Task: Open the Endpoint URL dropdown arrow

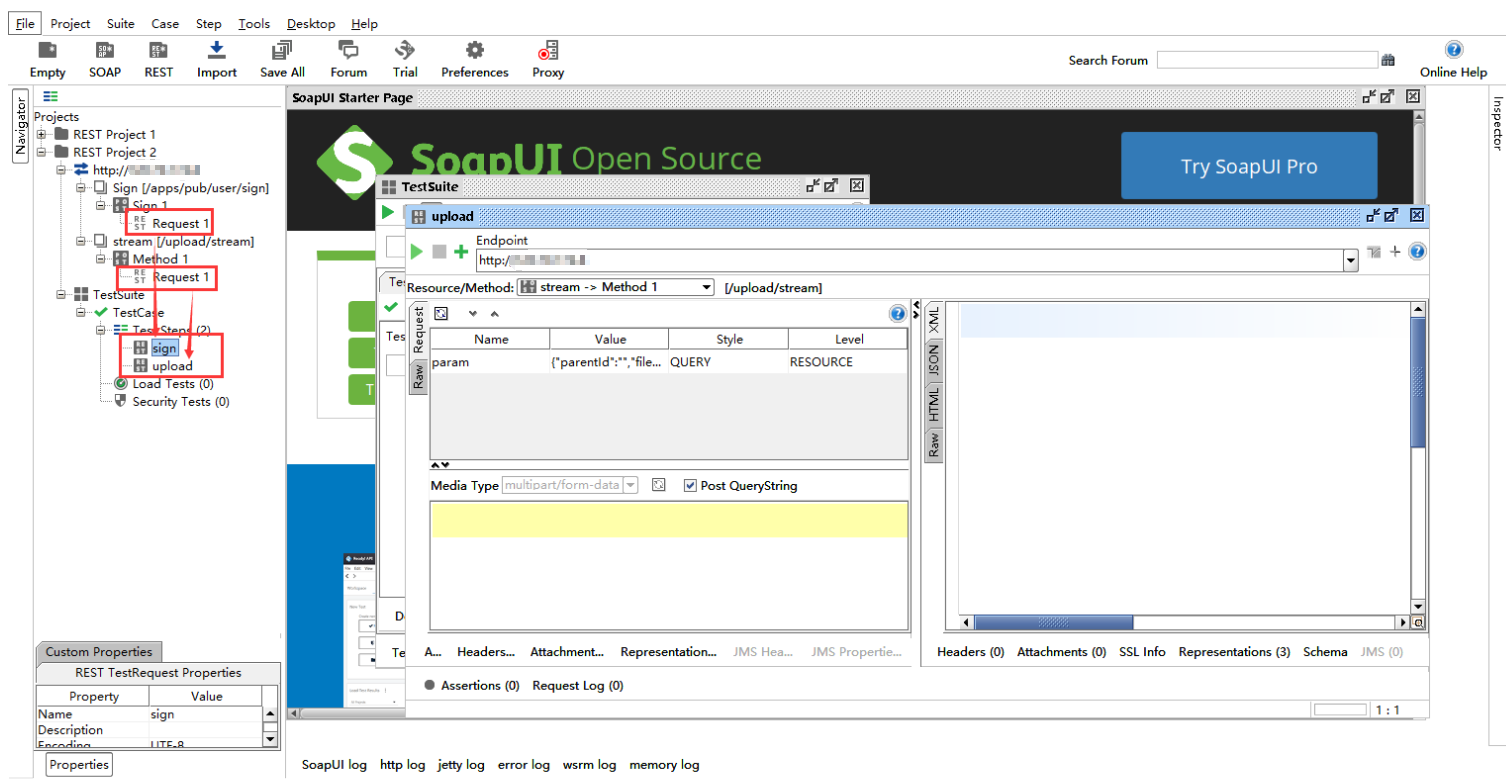Action: (x=1351, y=261)
